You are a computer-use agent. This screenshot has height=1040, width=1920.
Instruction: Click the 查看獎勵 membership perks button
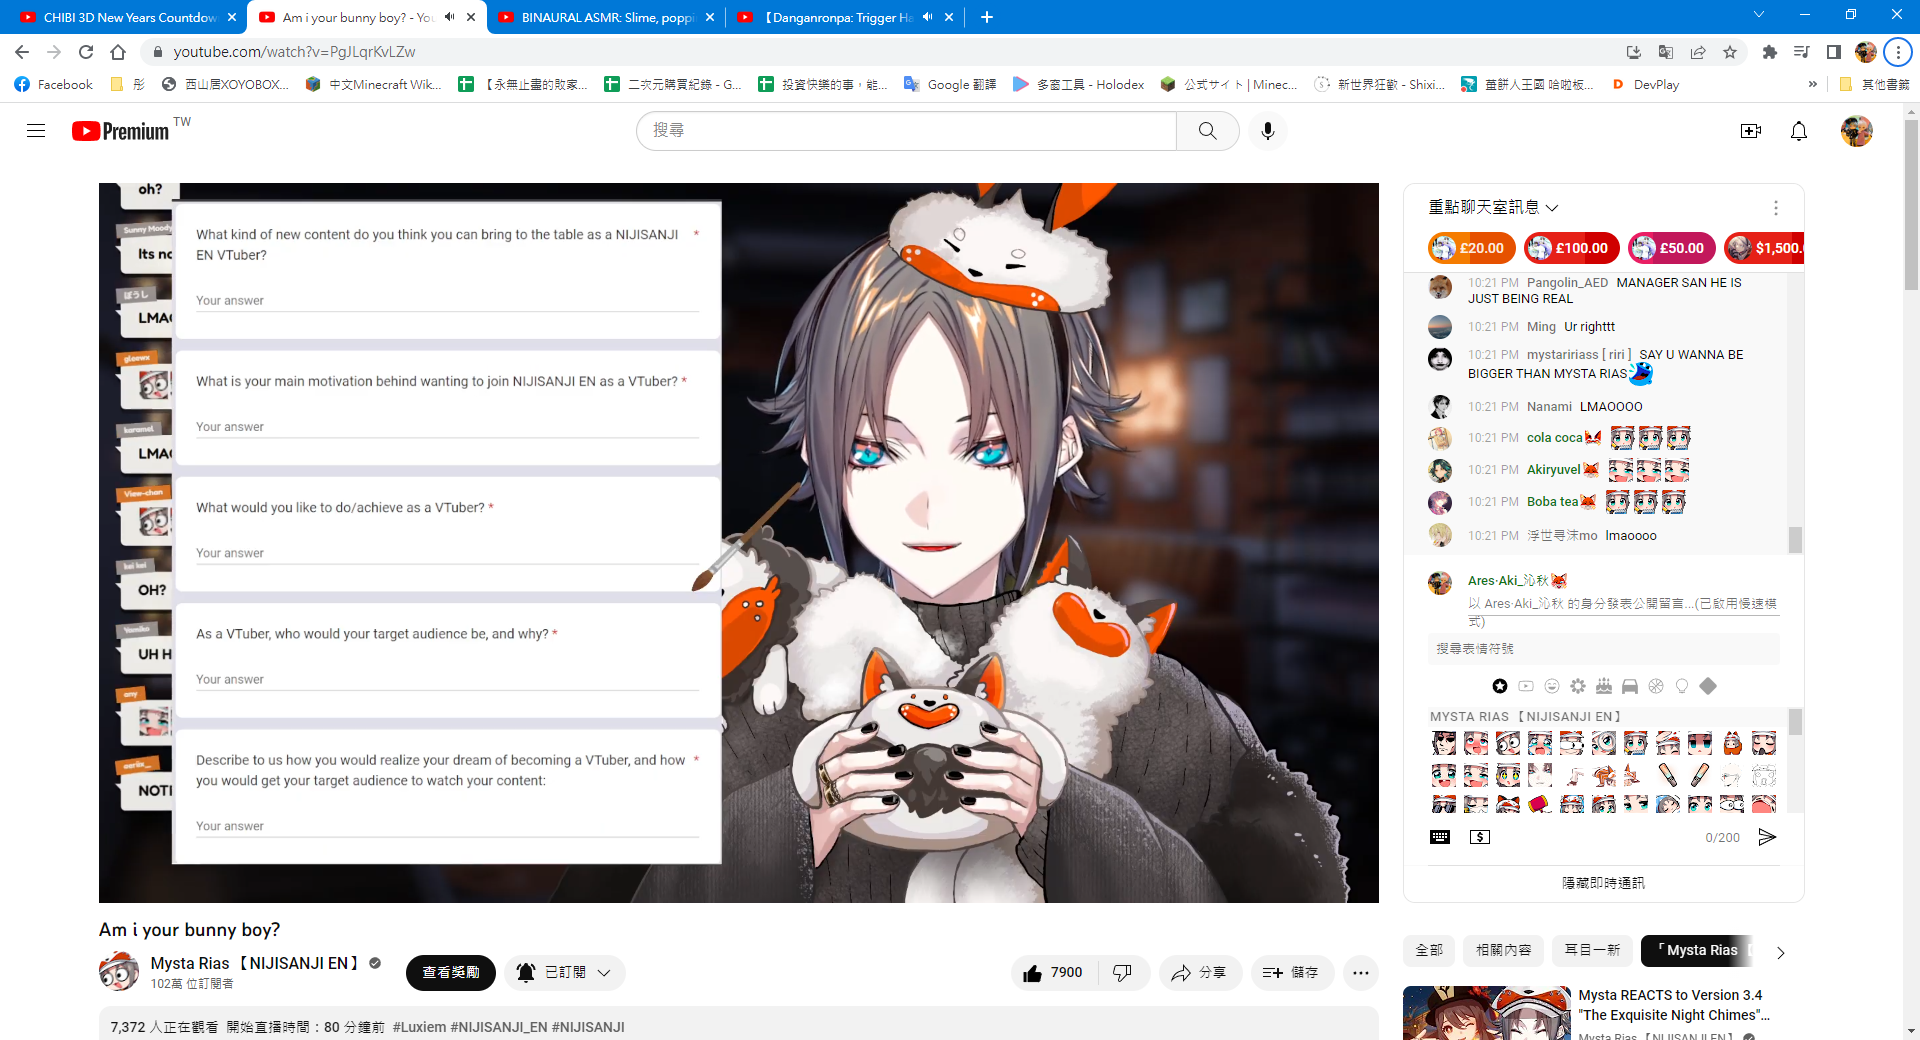[x=451, y=972]
